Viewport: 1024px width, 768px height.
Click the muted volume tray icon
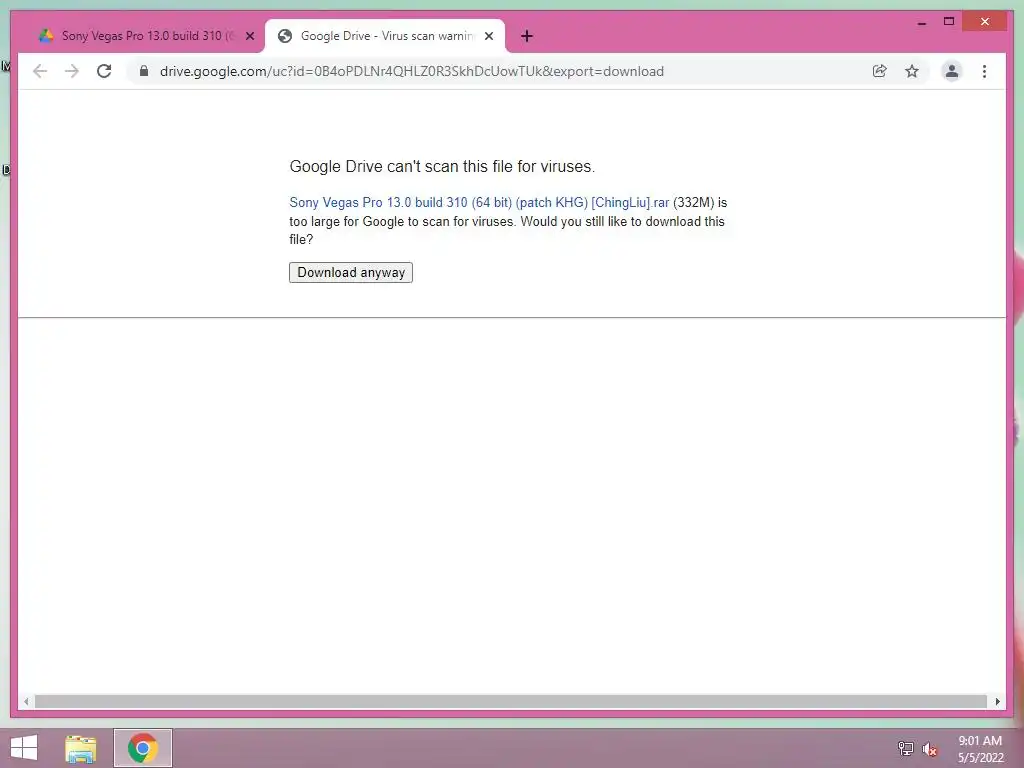(x=930, y=749)
